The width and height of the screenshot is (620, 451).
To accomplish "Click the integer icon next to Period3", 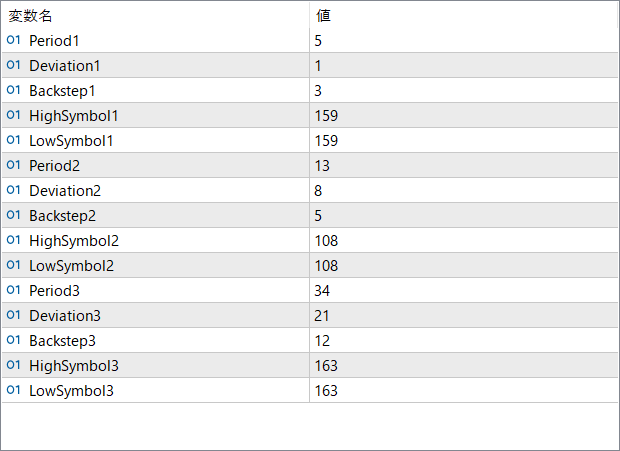I will click(x=13, y=290).
